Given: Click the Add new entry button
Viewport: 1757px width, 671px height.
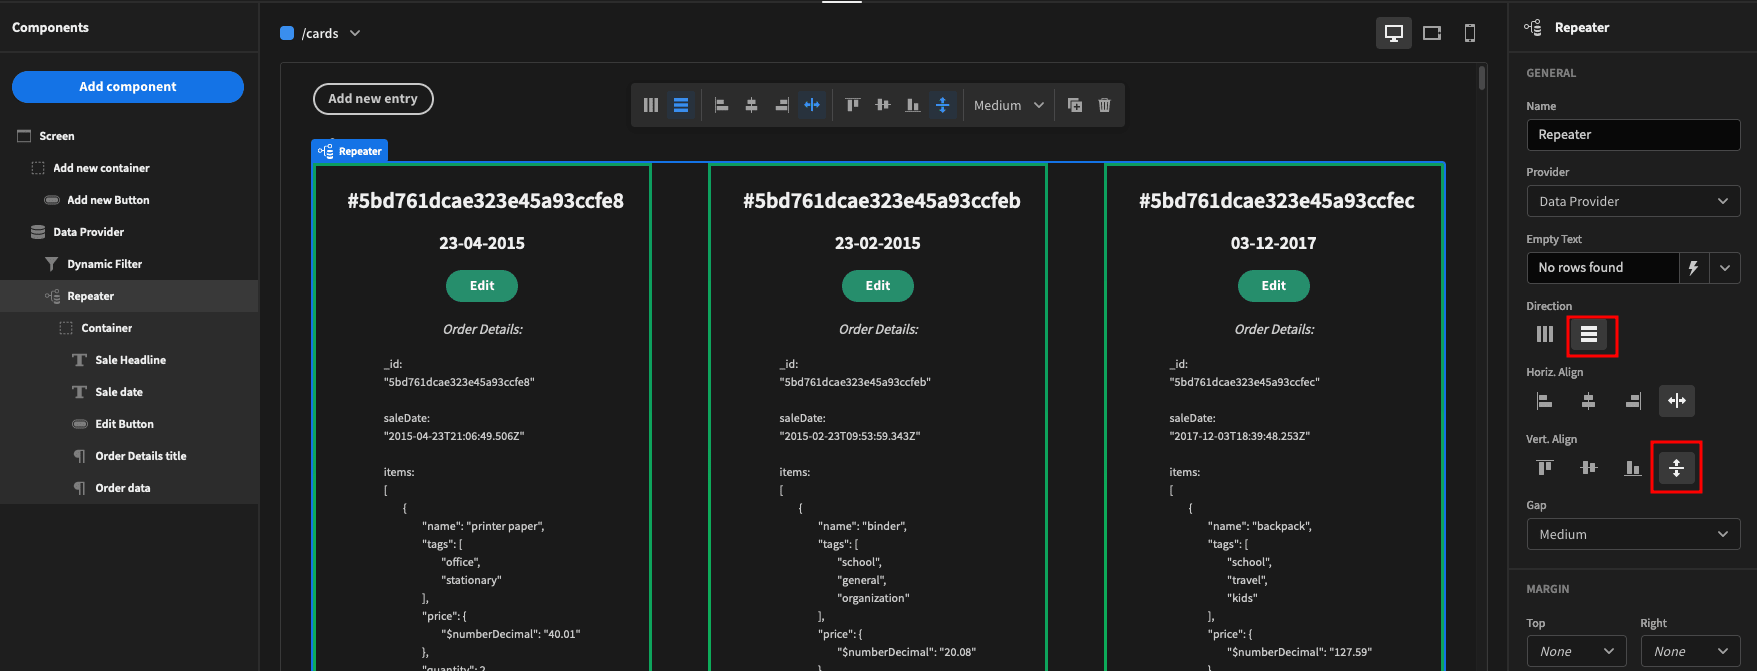Looking at the screenshot, I should 373,99.
